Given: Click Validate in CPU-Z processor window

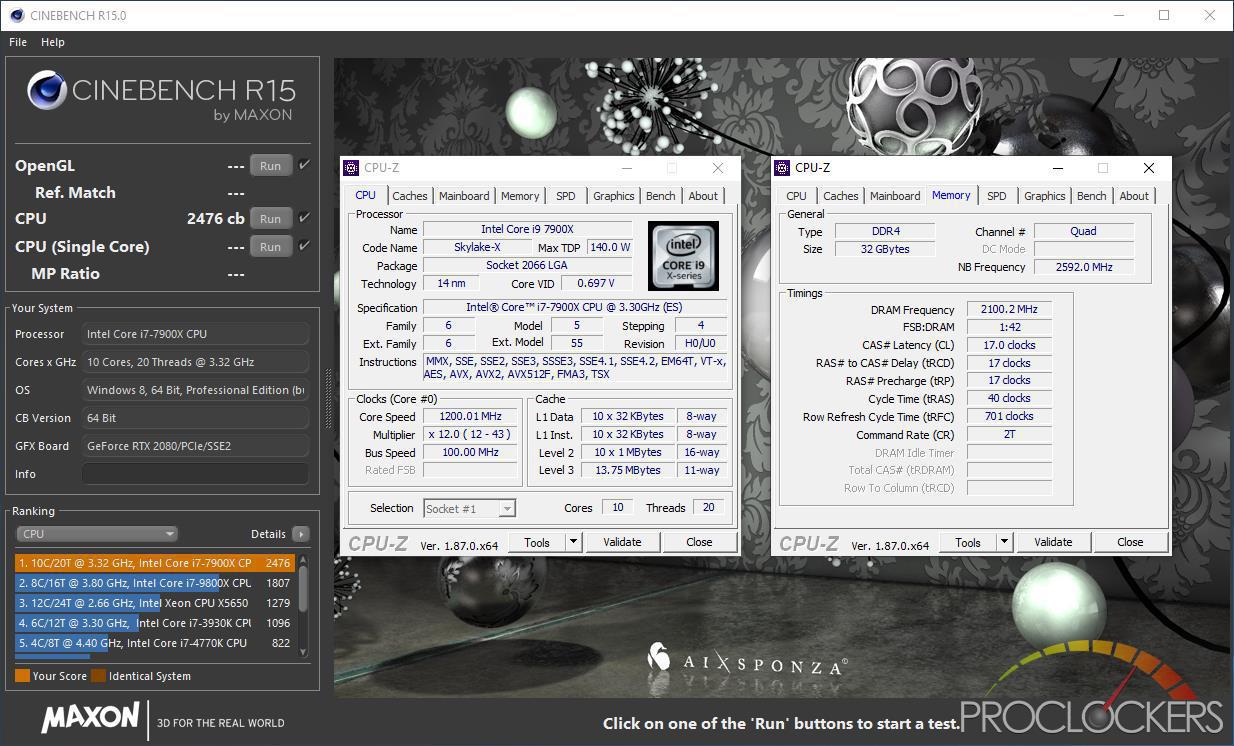Looking at the screenshot, I should 622,542.
